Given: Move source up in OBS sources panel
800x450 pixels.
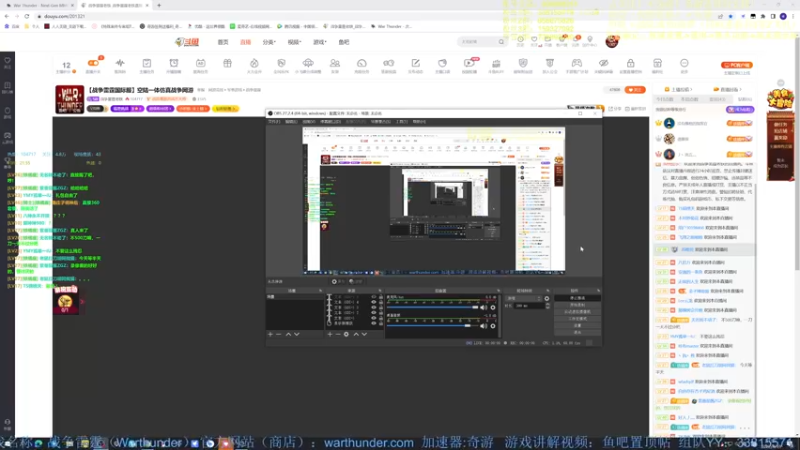Looking at the screenshot, I should [356, 334].
